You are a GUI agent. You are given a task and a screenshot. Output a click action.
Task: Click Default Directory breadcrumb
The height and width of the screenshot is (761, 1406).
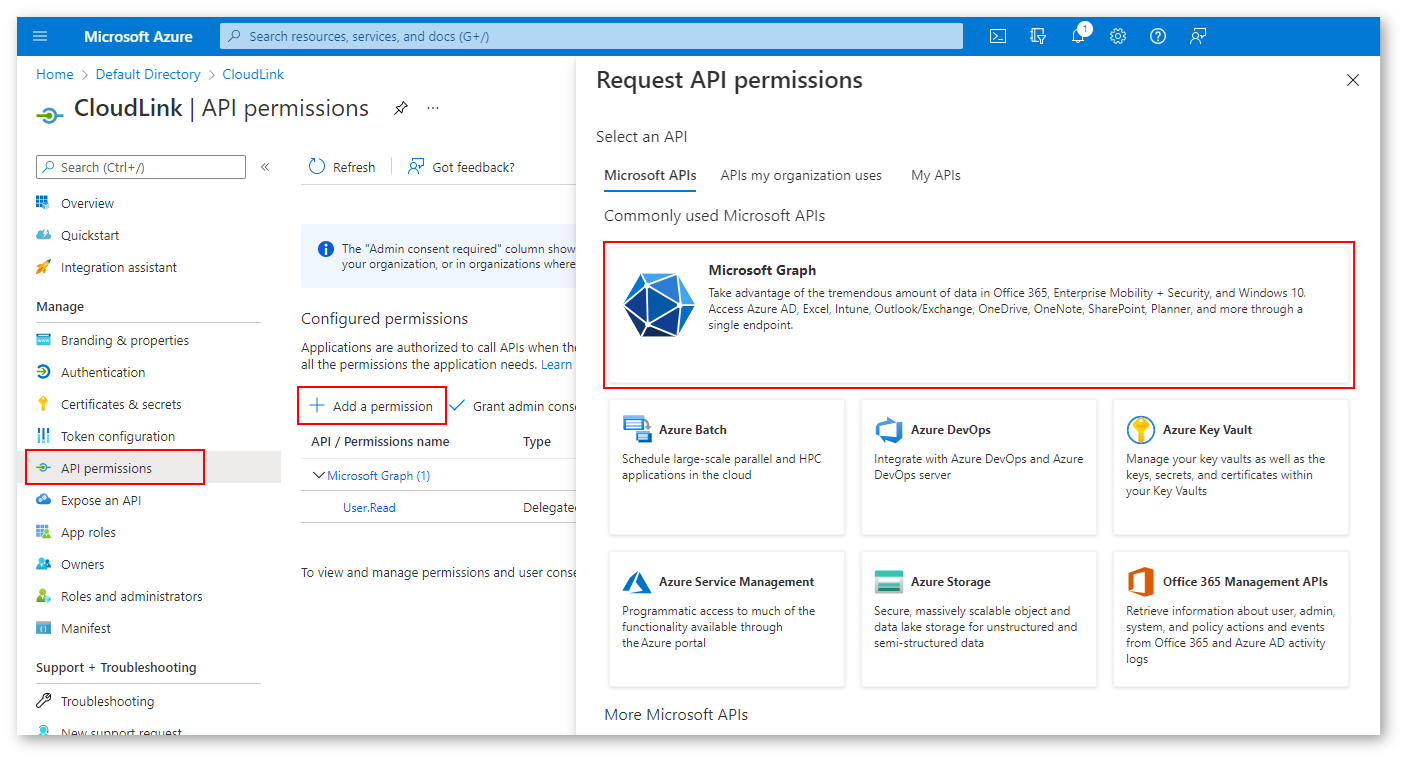point(148,74)
